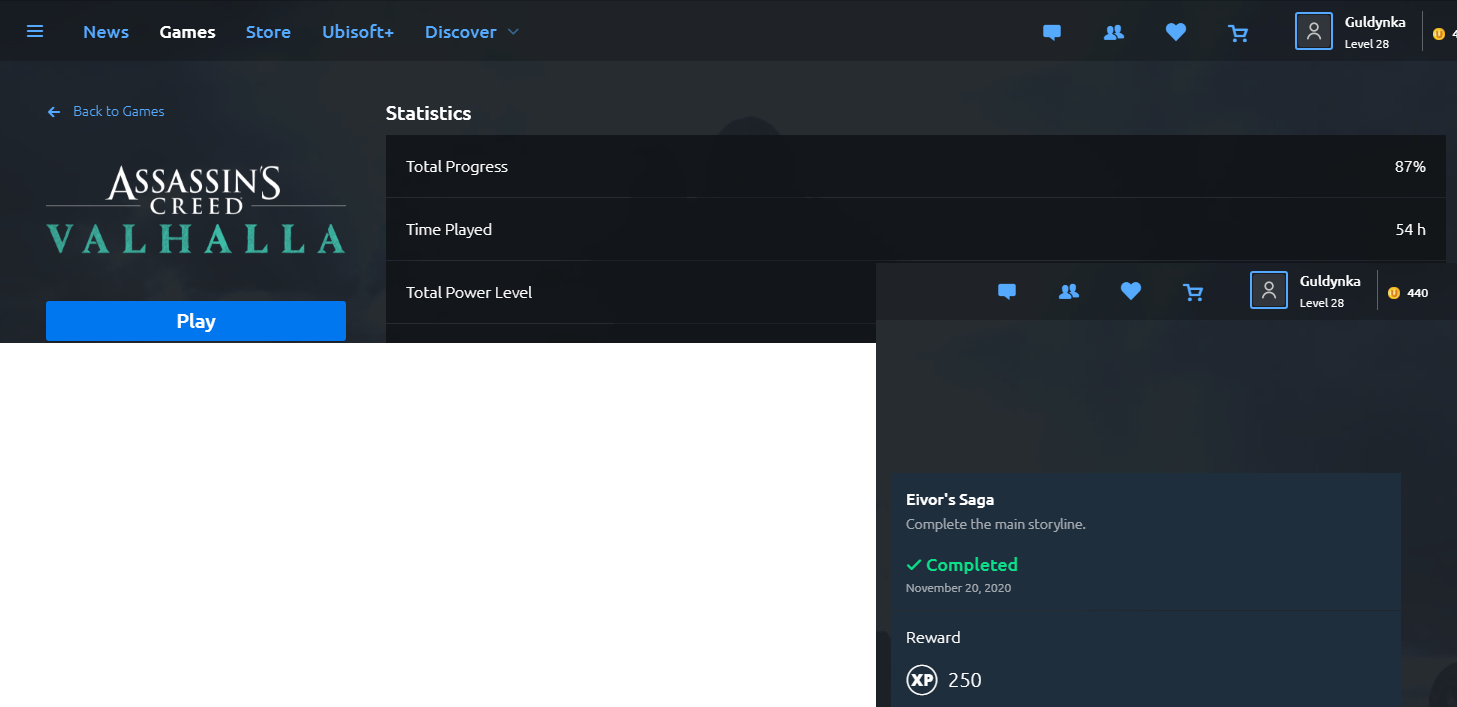Screen dimensions: 1457x707
Task: Click the 250 XP value
Action: 965,680
